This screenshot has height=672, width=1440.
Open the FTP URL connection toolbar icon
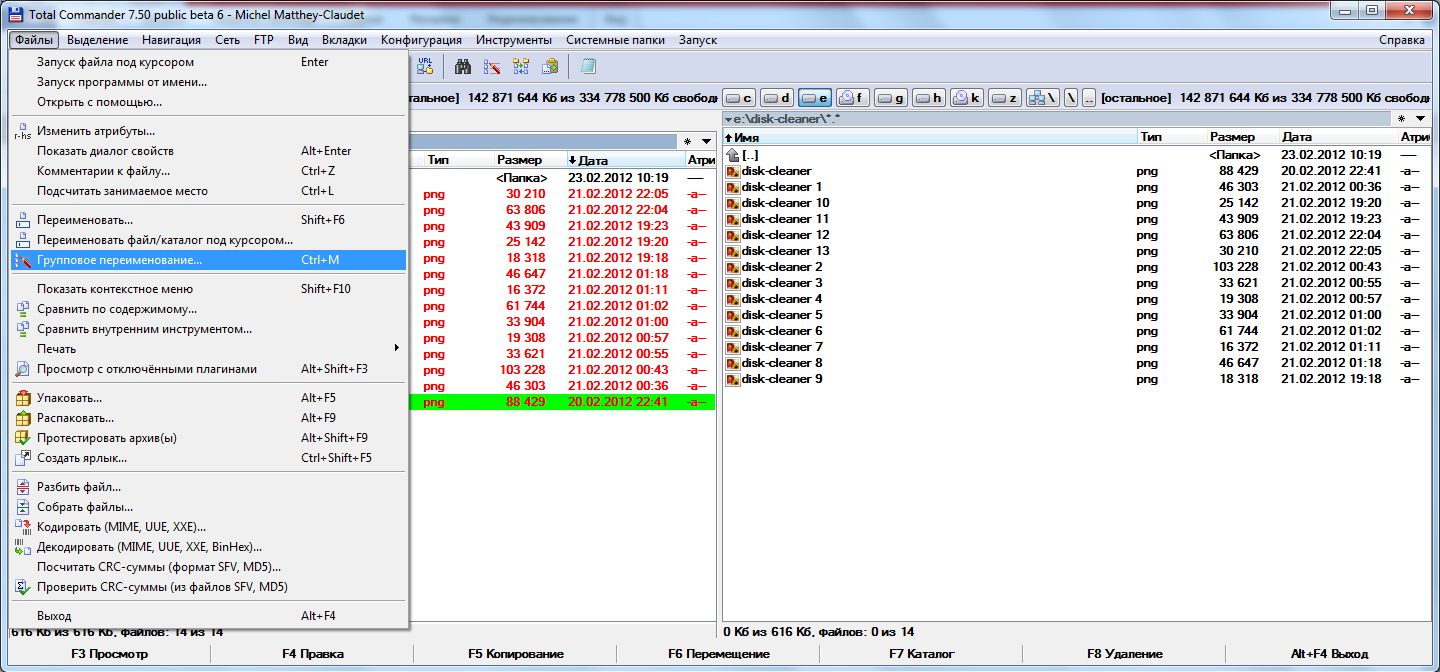[x=425, y=66]
